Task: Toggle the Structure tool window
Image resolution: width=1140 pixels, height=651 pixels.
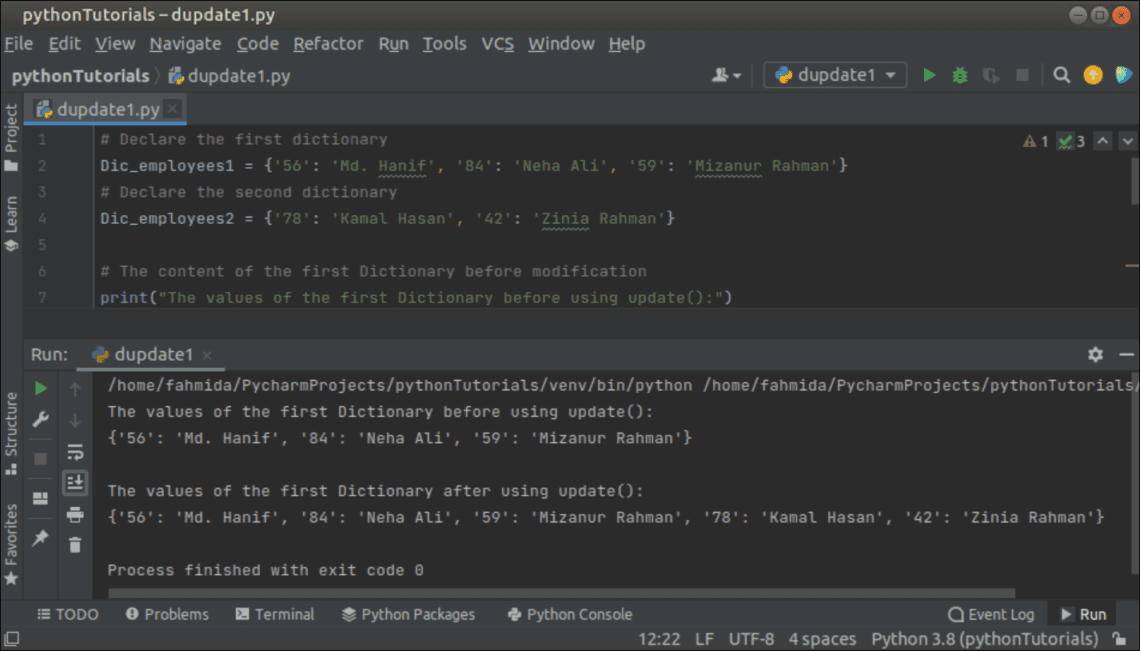Action: (x=11, y=434)
